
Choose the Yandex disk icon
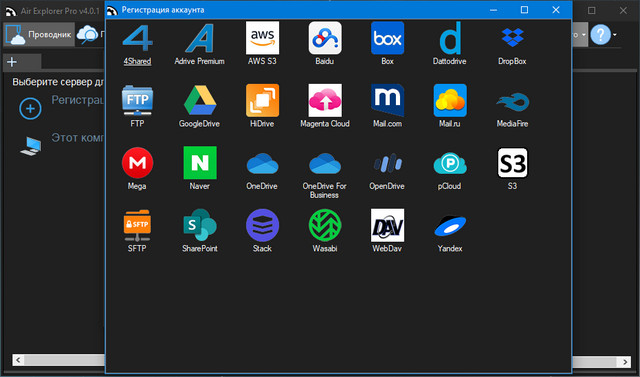pos(450,225)
